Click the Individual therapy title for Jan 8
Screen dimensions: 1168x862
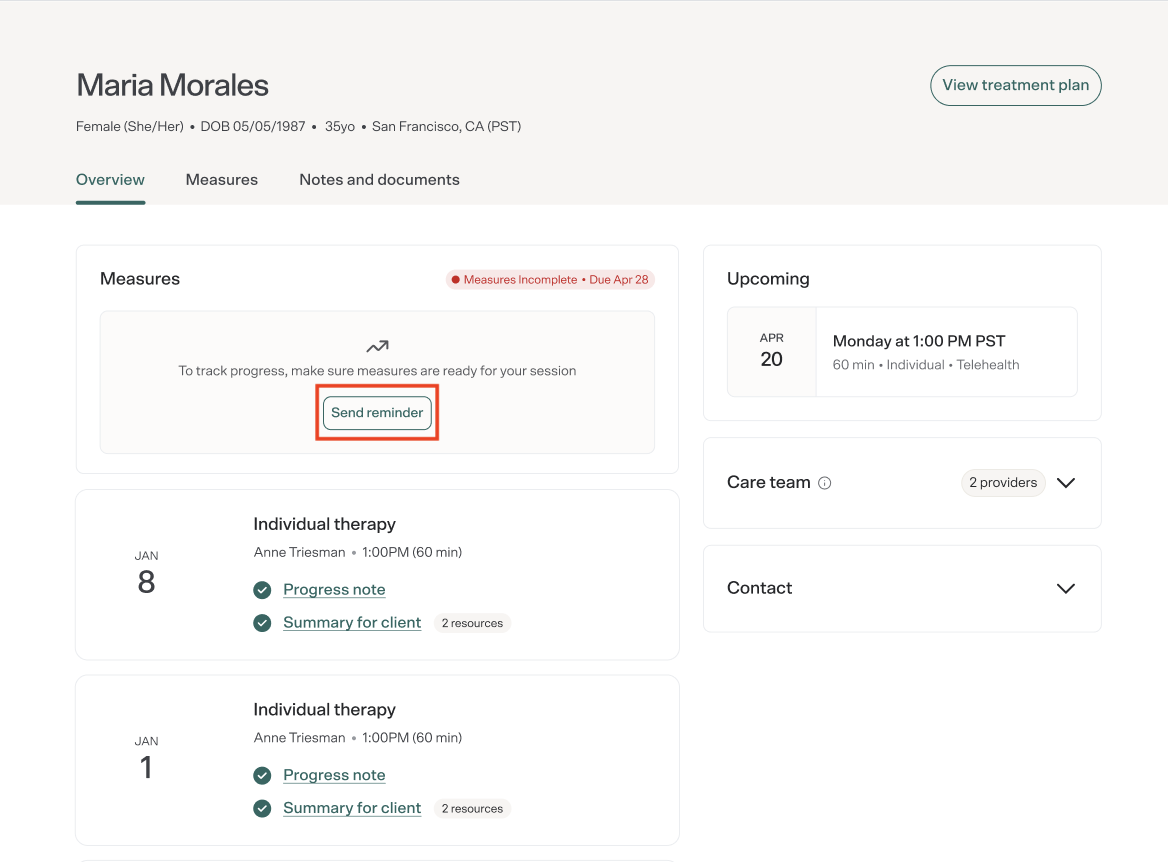pos(324,525)
